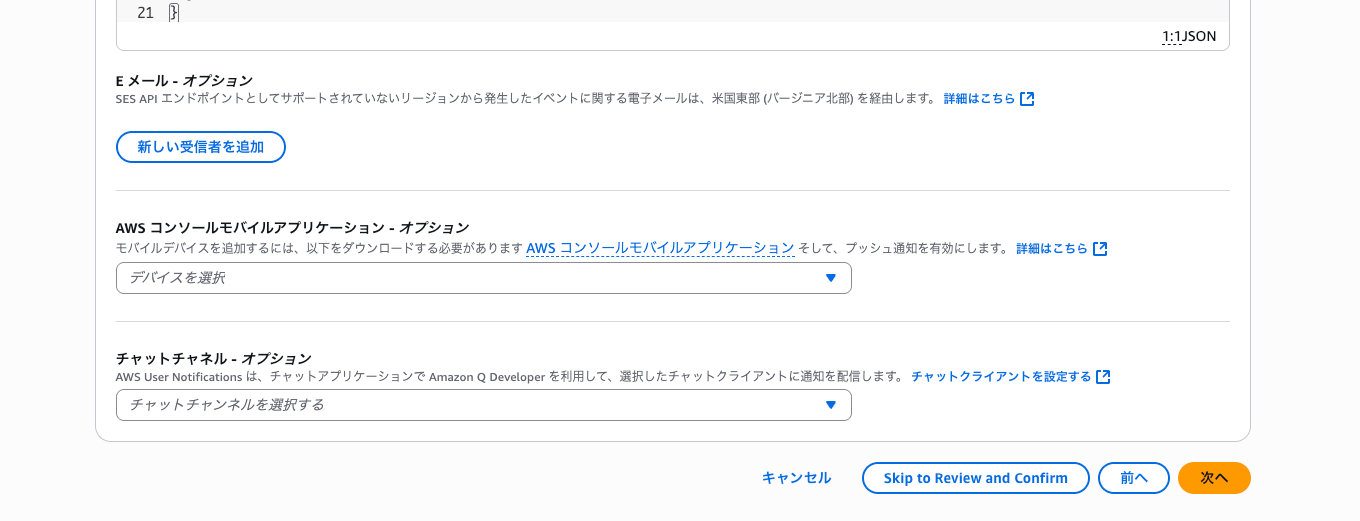The height and width of the screenshot is (521, 1360).
Task: Proceed with the orange 次へ button
Action: tap(1214, 478)
